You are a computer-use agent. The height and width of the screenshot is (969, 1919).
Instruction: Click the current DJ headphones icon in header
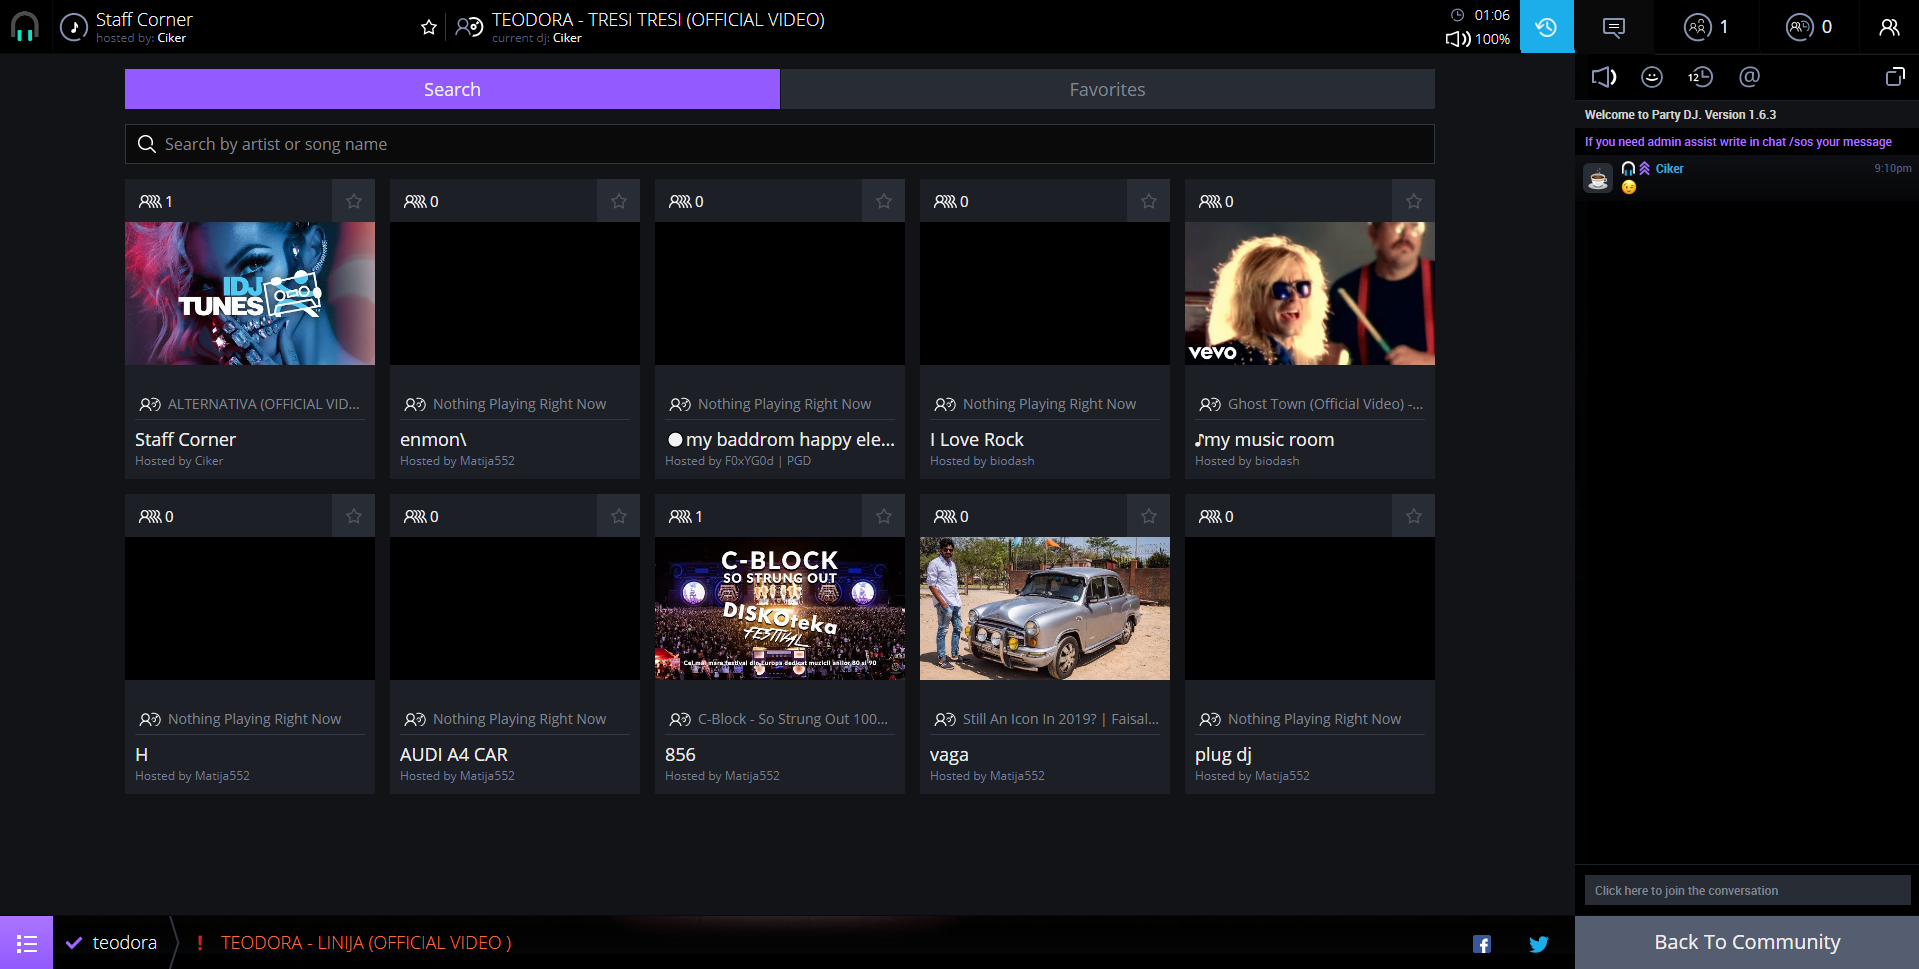(469, 27)
